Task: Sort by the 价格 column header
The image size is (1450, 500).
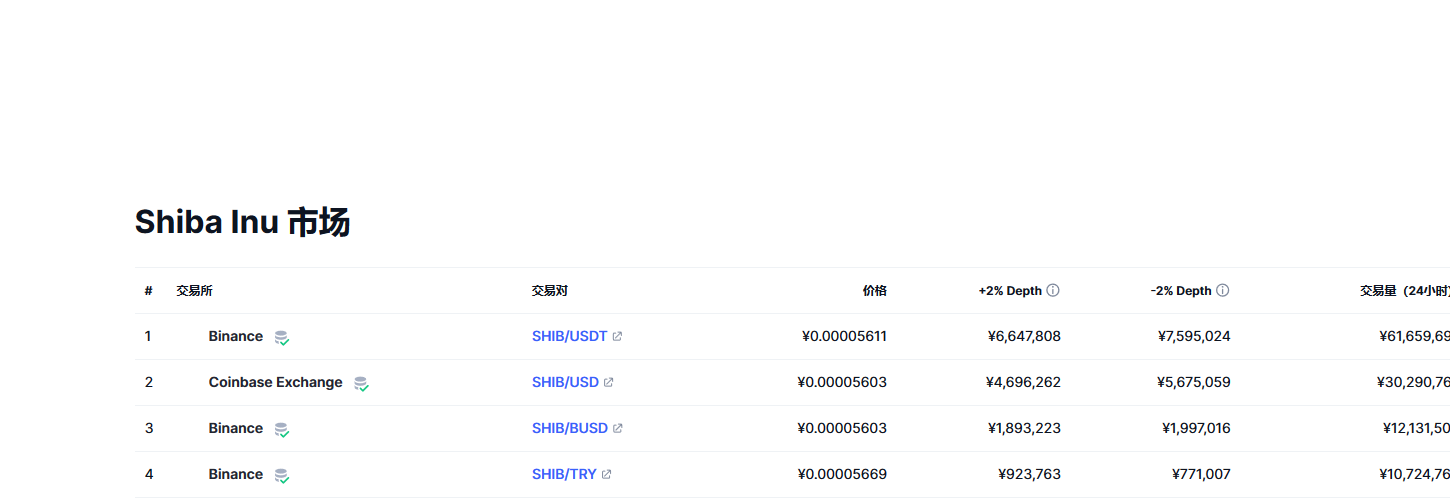Action: [x=874, y=291]
